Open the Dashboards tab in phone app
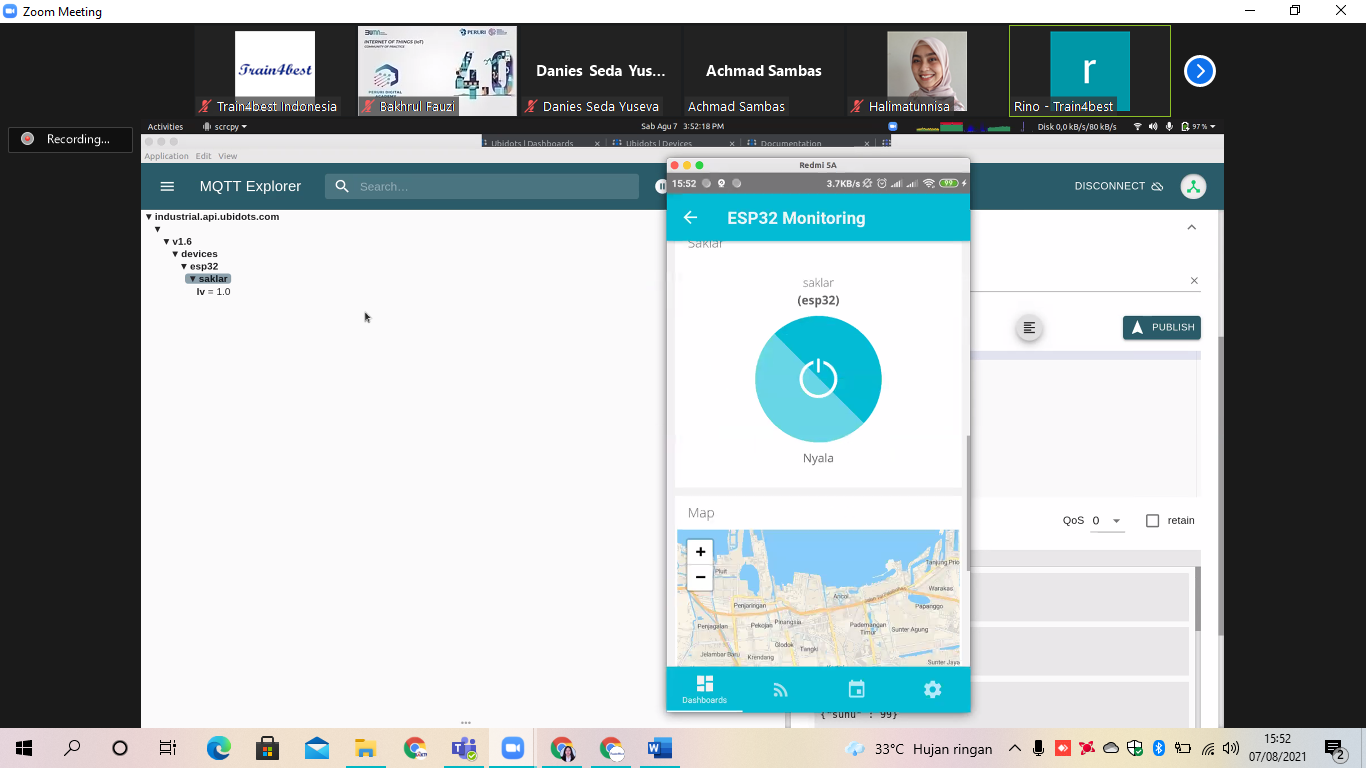 point(705,689)
